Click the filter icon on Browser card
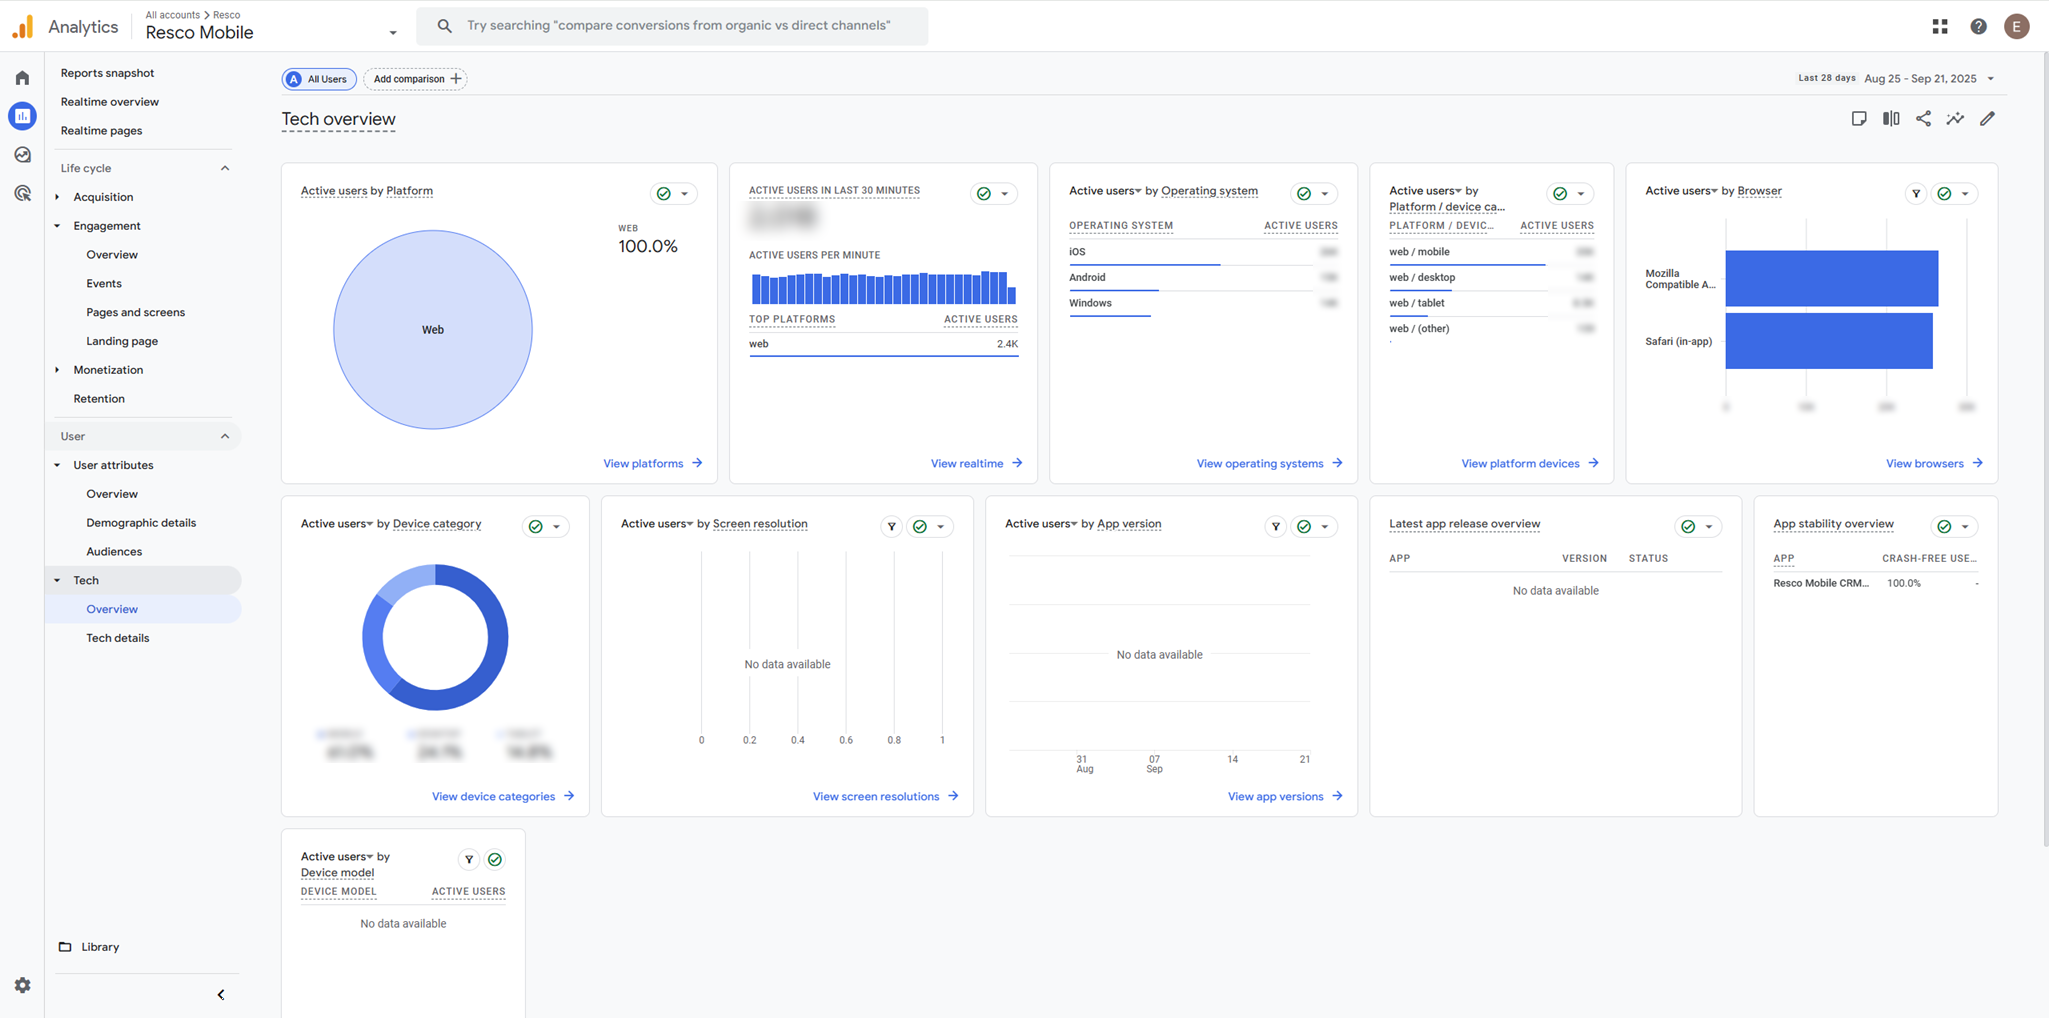 tap(1915, 194)
